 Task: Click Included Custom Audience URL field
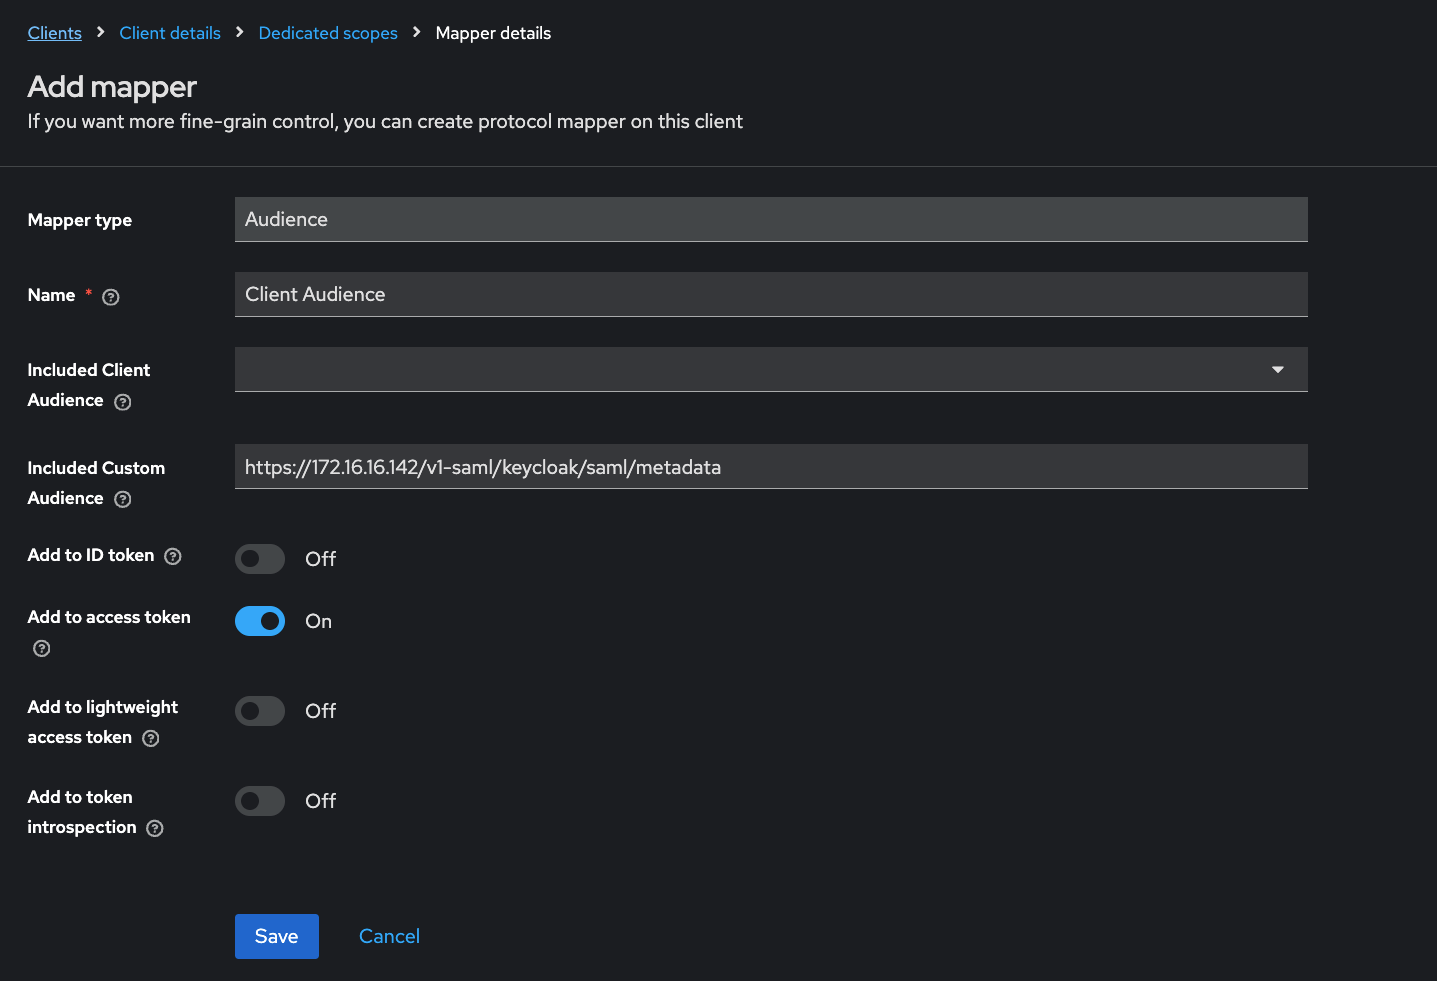pos(770,467)
